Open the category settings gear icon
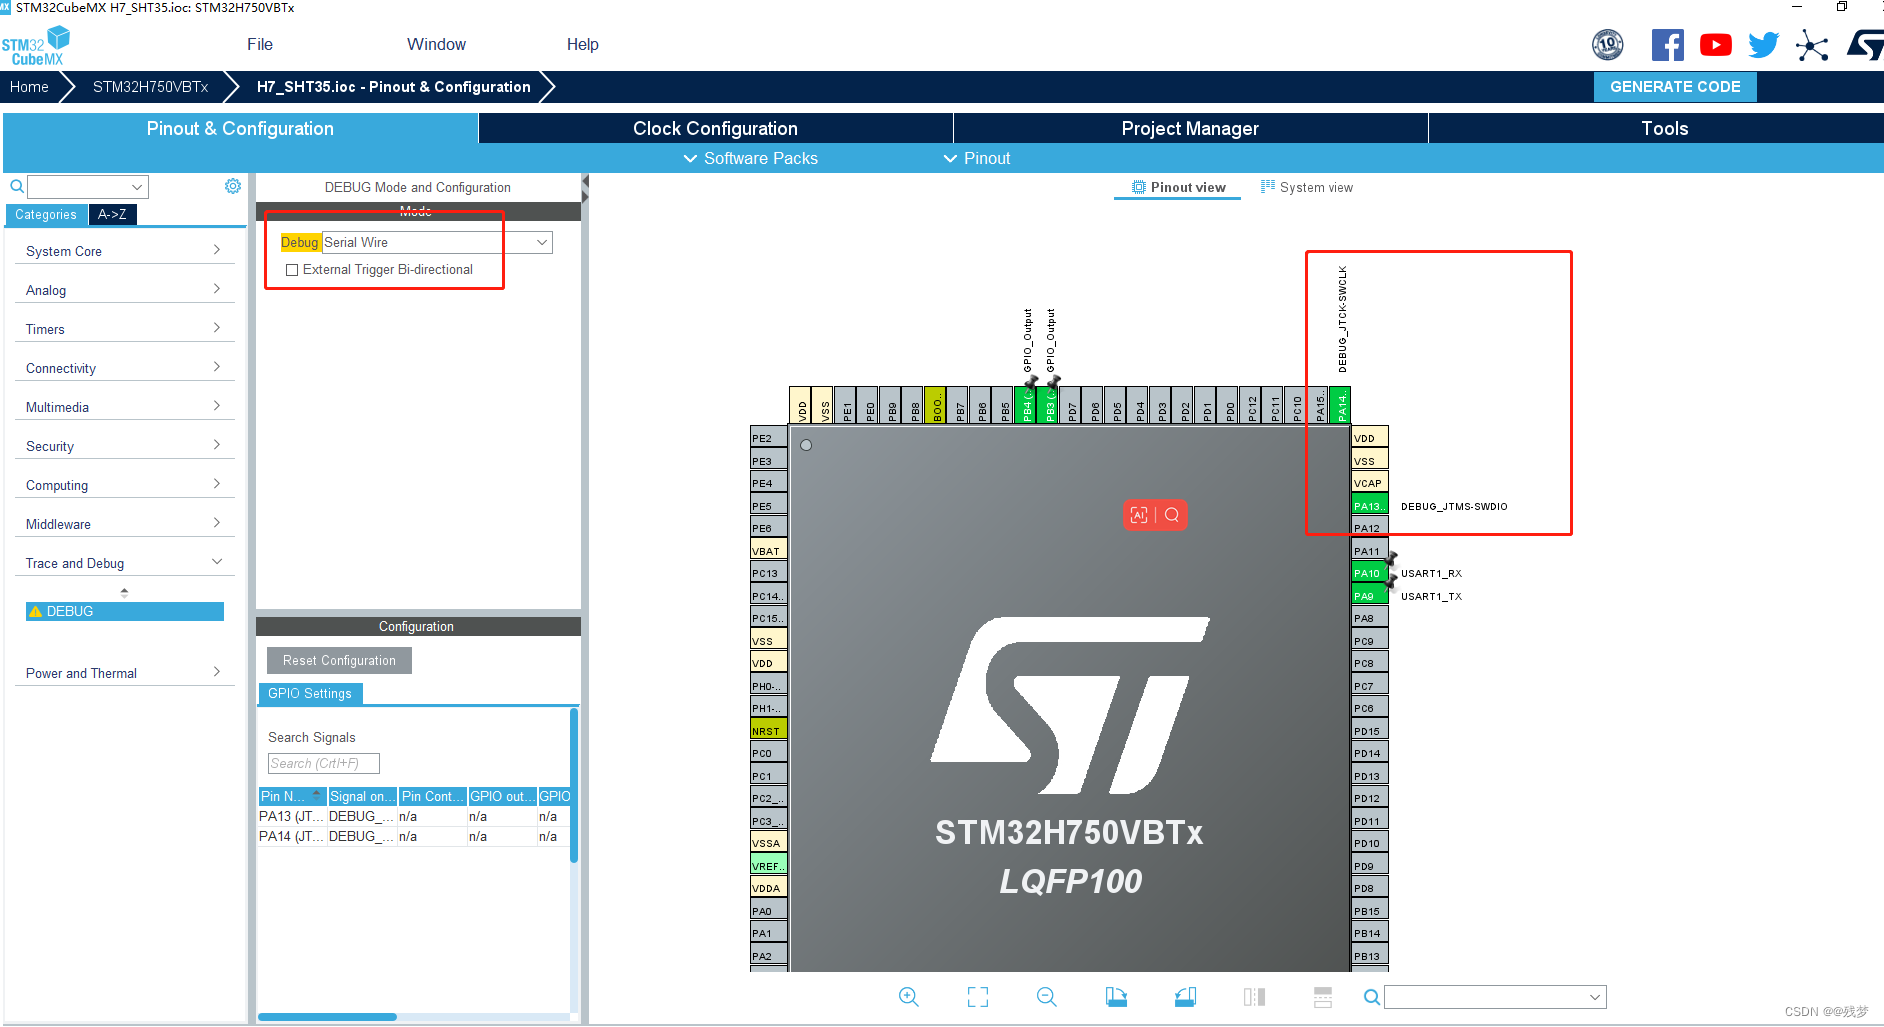 pyautogui.click(x=233, y=186)
